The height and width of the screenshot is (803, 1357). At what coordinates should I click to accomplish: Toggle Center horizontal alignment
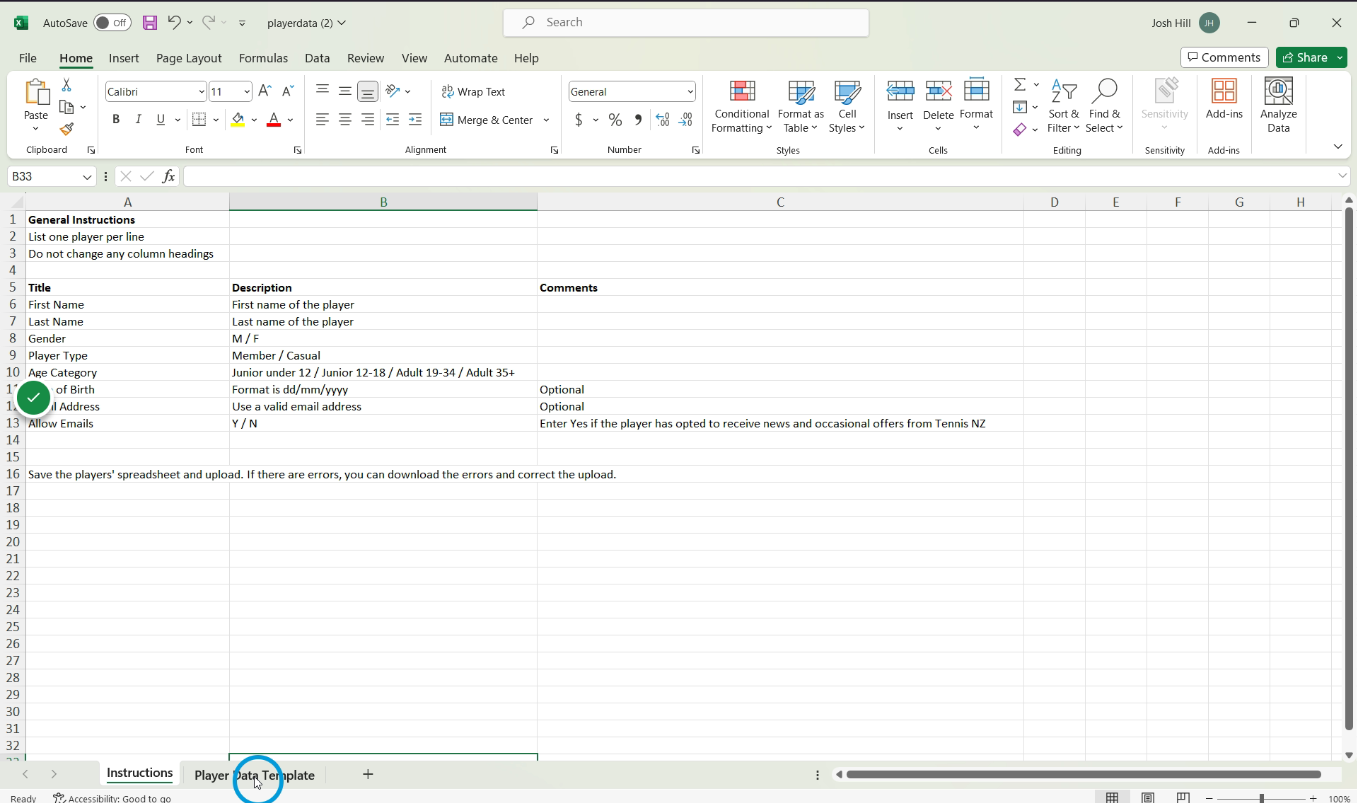point(345,120)
